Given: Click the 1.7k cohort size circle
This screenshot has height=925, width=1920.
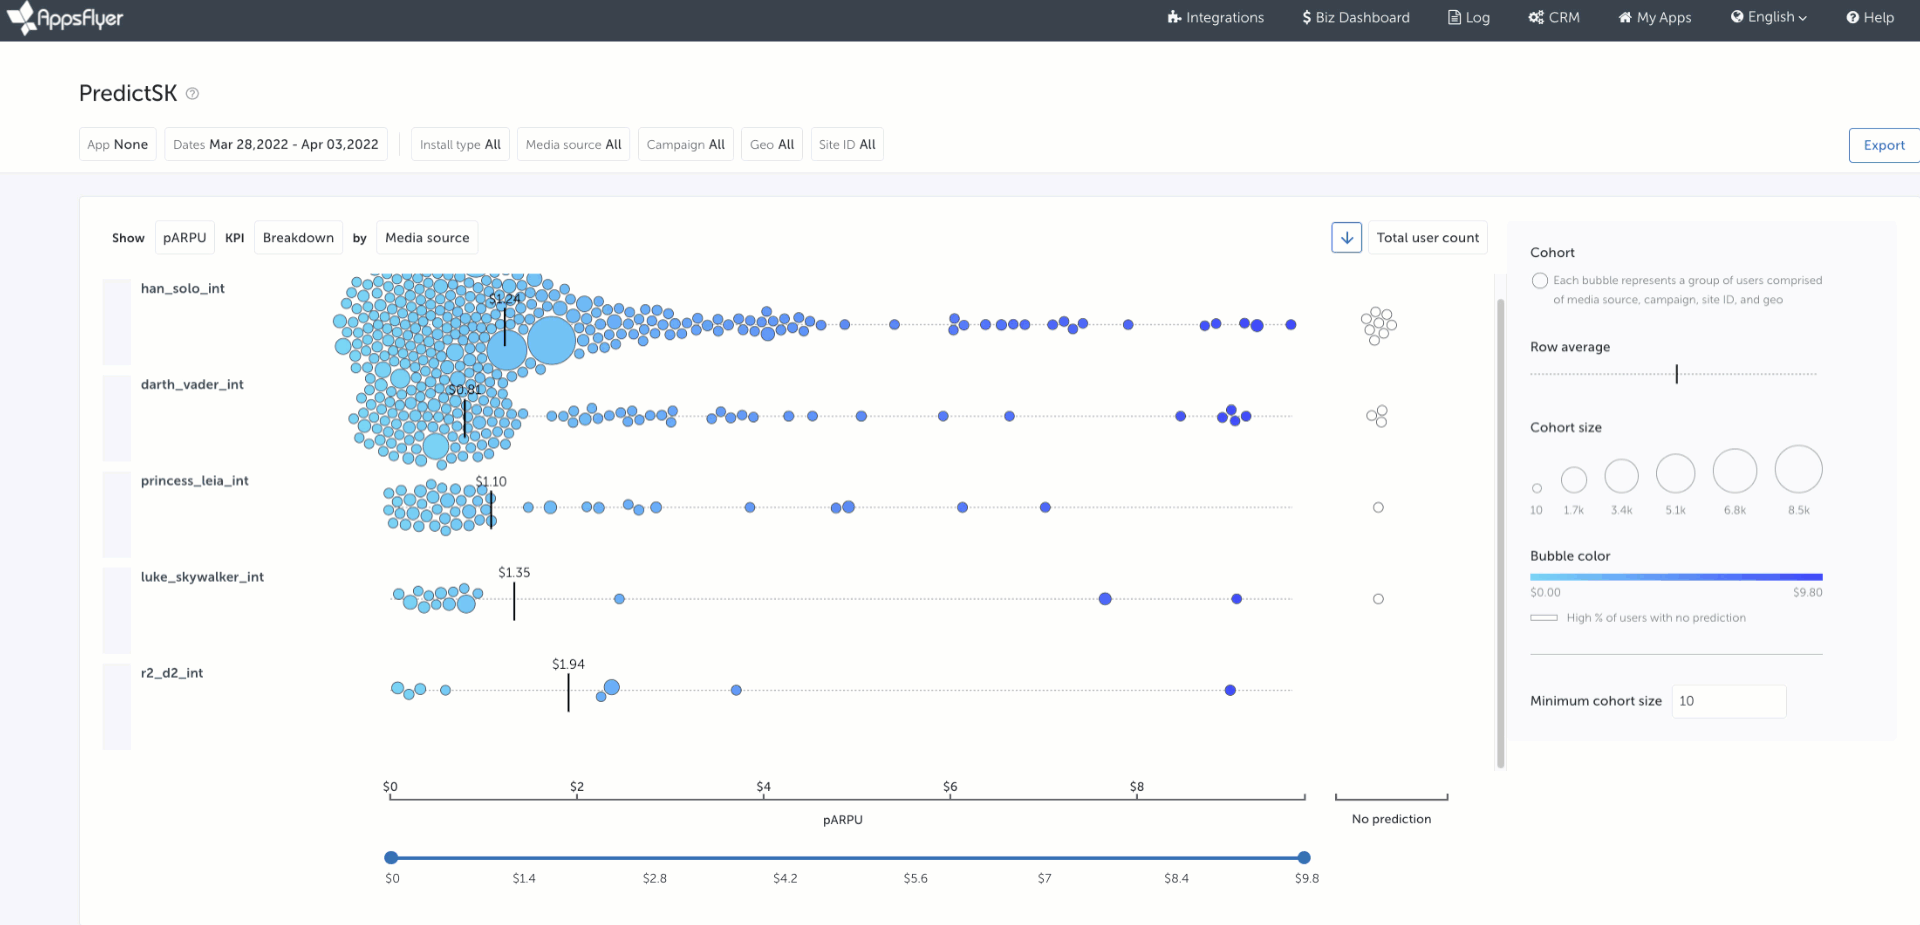Looking at the screenshot, I should 1574,480.
